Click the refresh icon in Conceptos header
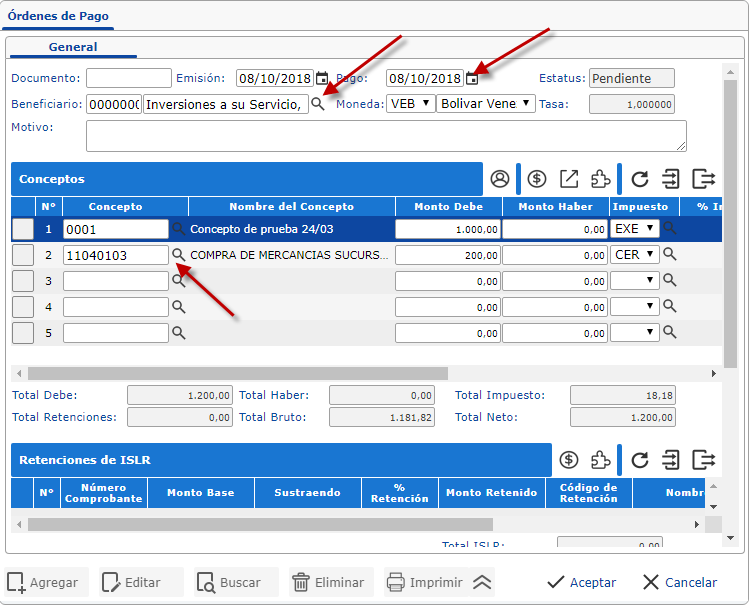Image resolution: width=752 pixels, height=605 pixels. [640, 179]
